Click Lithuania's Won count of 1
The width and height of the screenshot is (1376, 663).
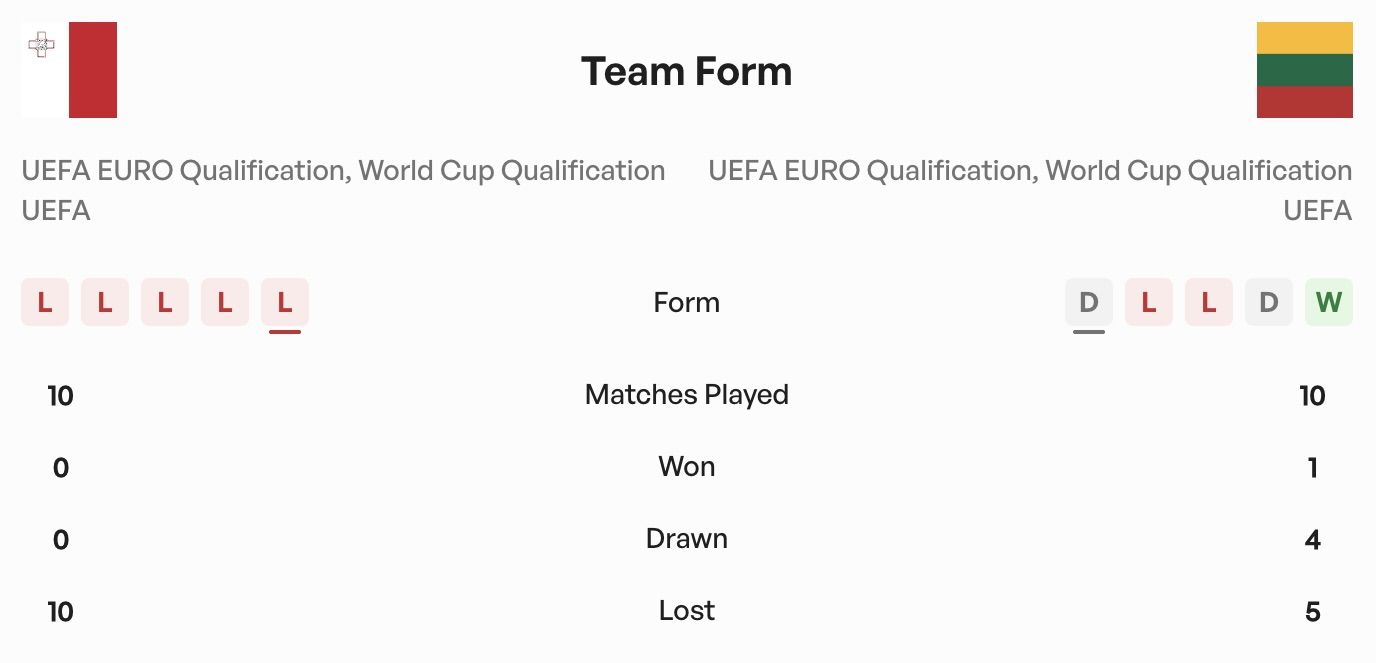coord(1313,468)
